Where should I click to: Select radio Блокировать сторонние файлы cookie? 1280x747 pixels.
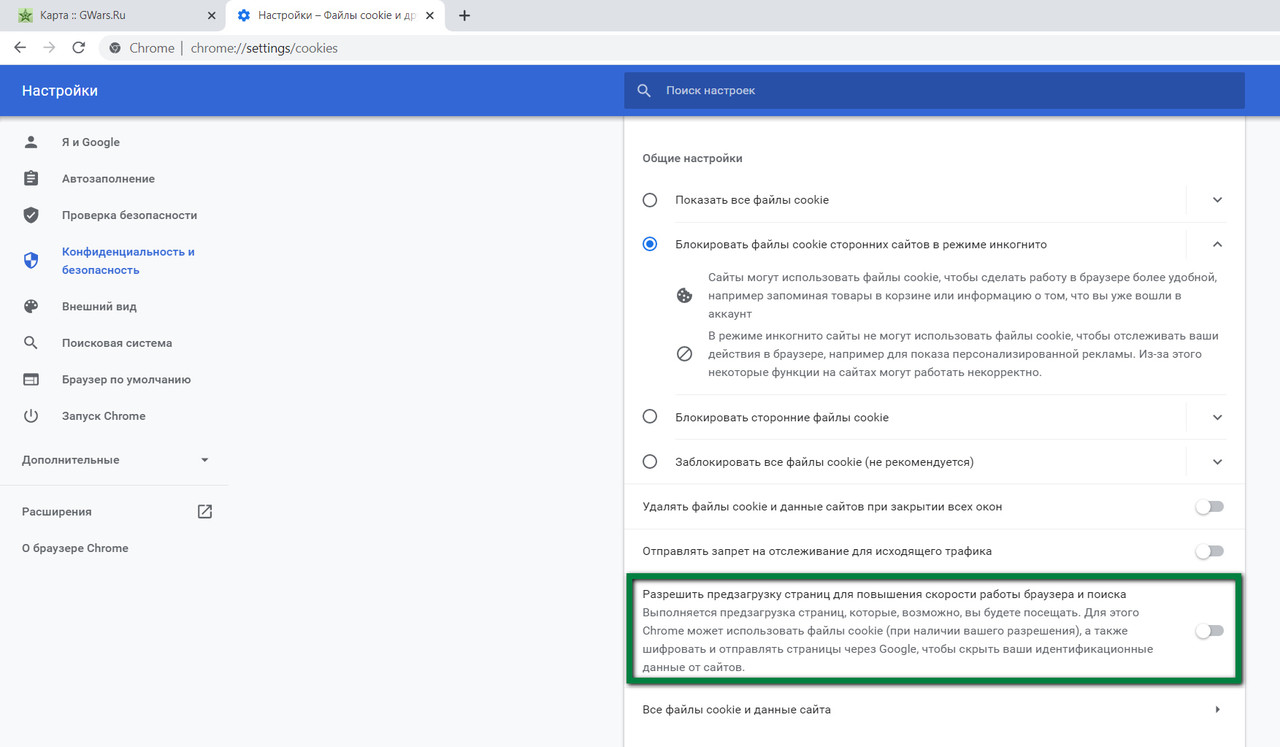coord(650,417)
